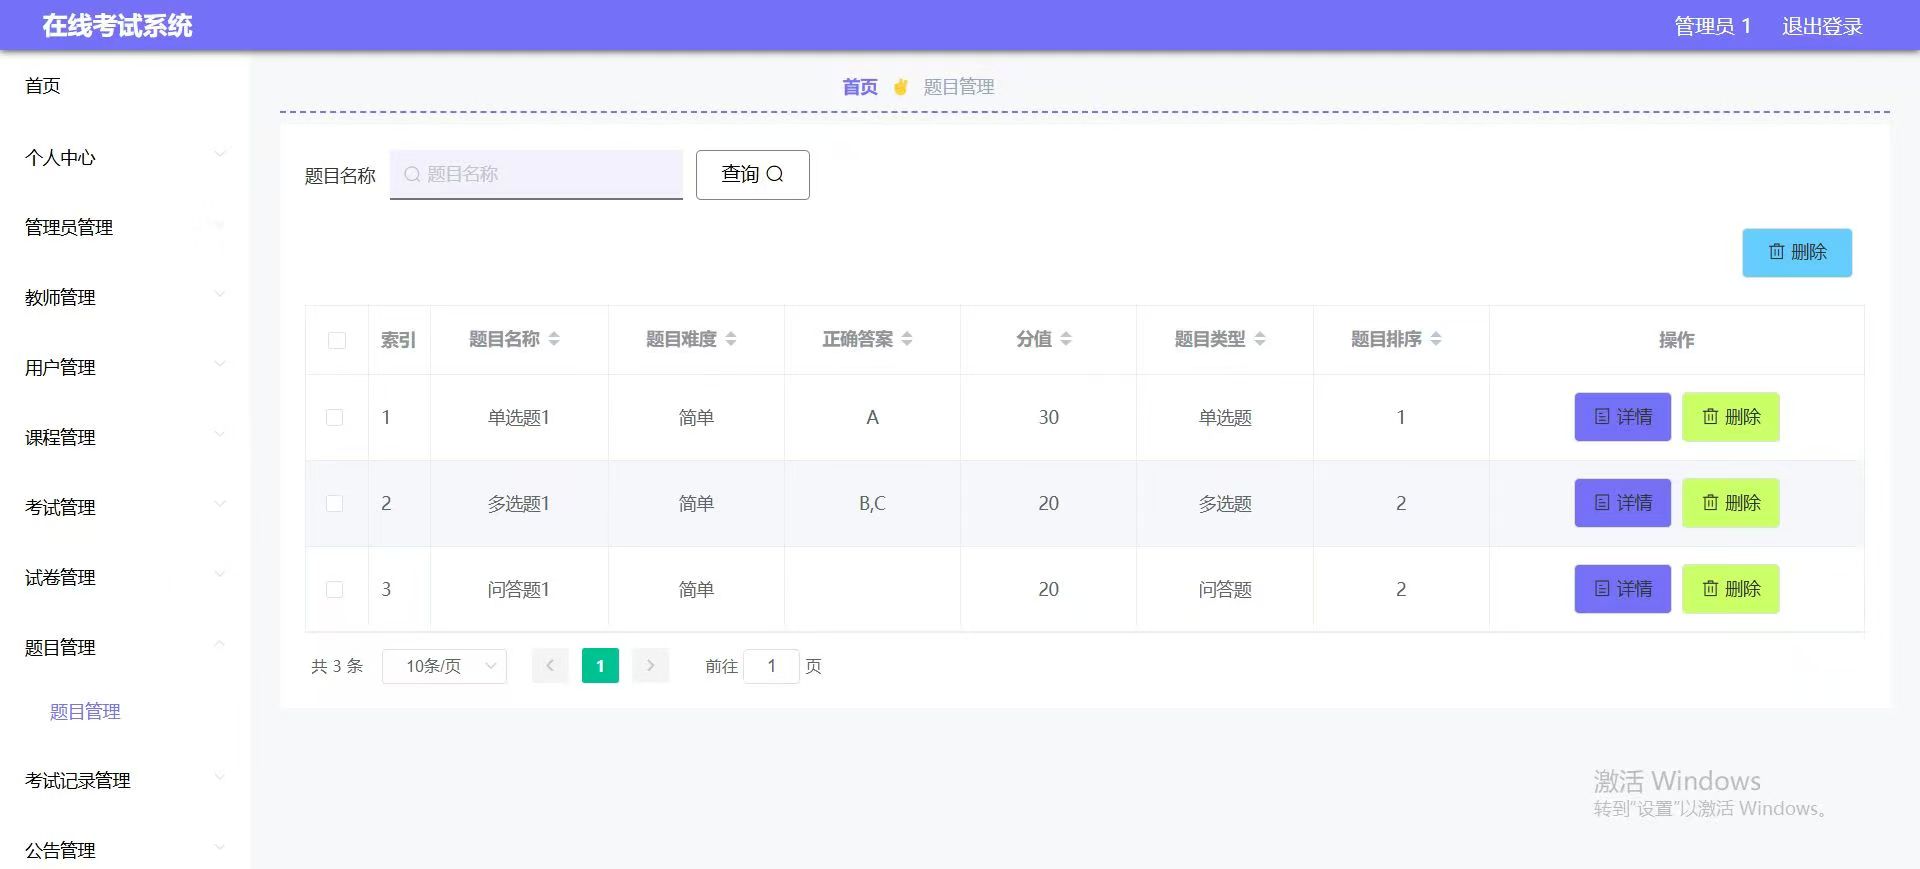Select page 1 in pagination
The image size is (1920, 869).
(600, 666)
